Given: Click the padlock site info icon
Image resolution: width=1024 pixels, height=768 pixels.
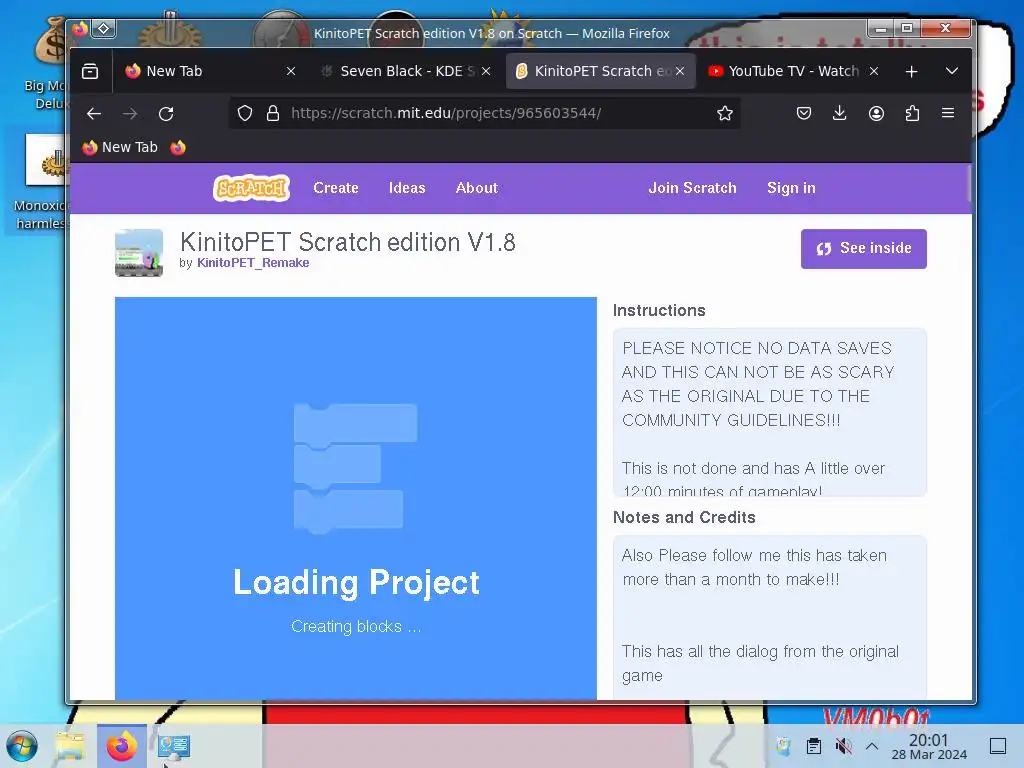Looking at the screenshot, I should click(273, 114).
